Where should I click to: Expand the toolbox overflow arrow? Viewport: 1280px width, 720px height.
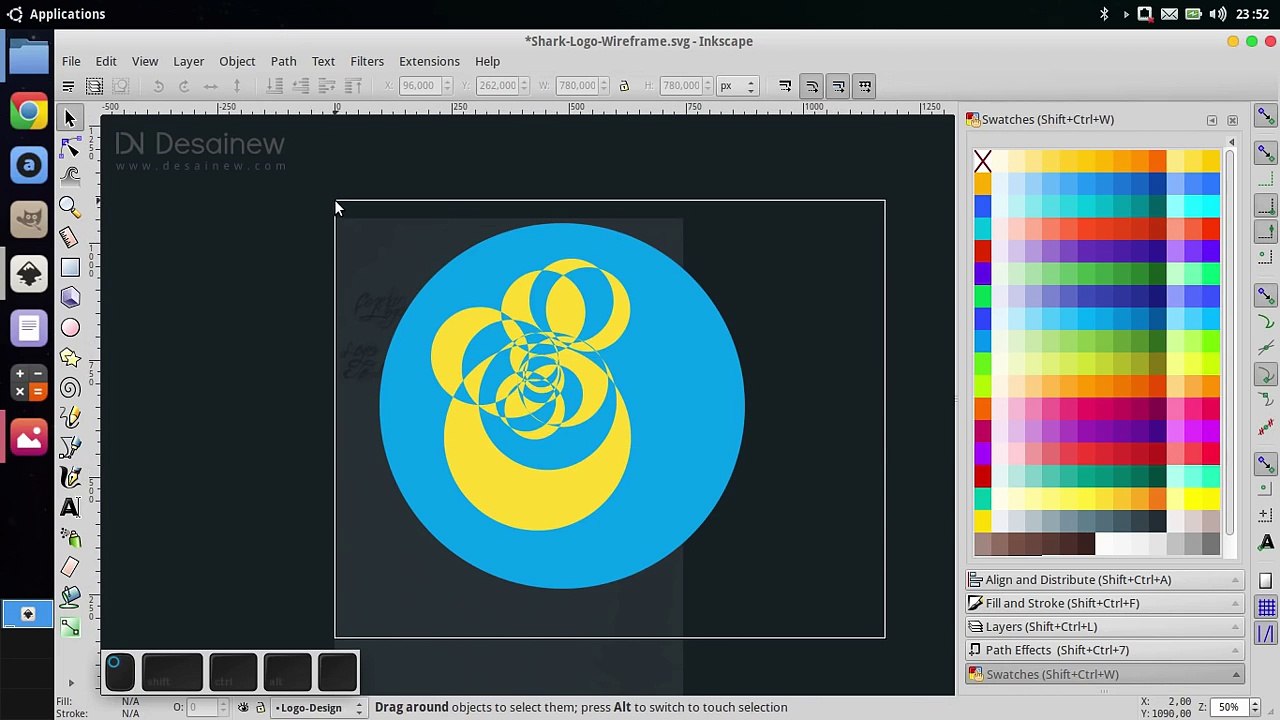(x=70, y=683)
